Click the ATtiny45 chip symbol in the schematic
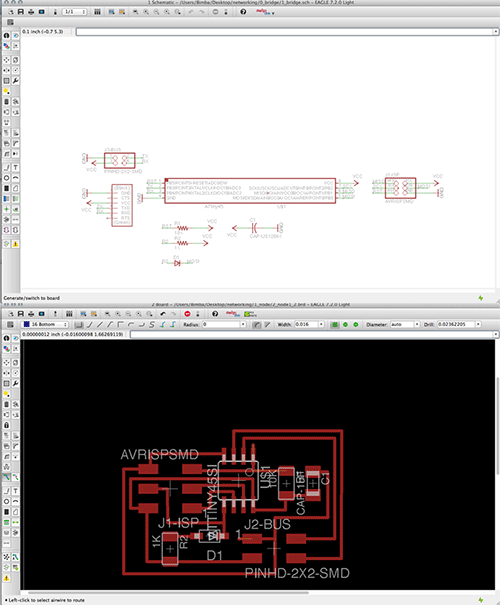This screenshot has height=605, width=500. (x=250, y=191)
